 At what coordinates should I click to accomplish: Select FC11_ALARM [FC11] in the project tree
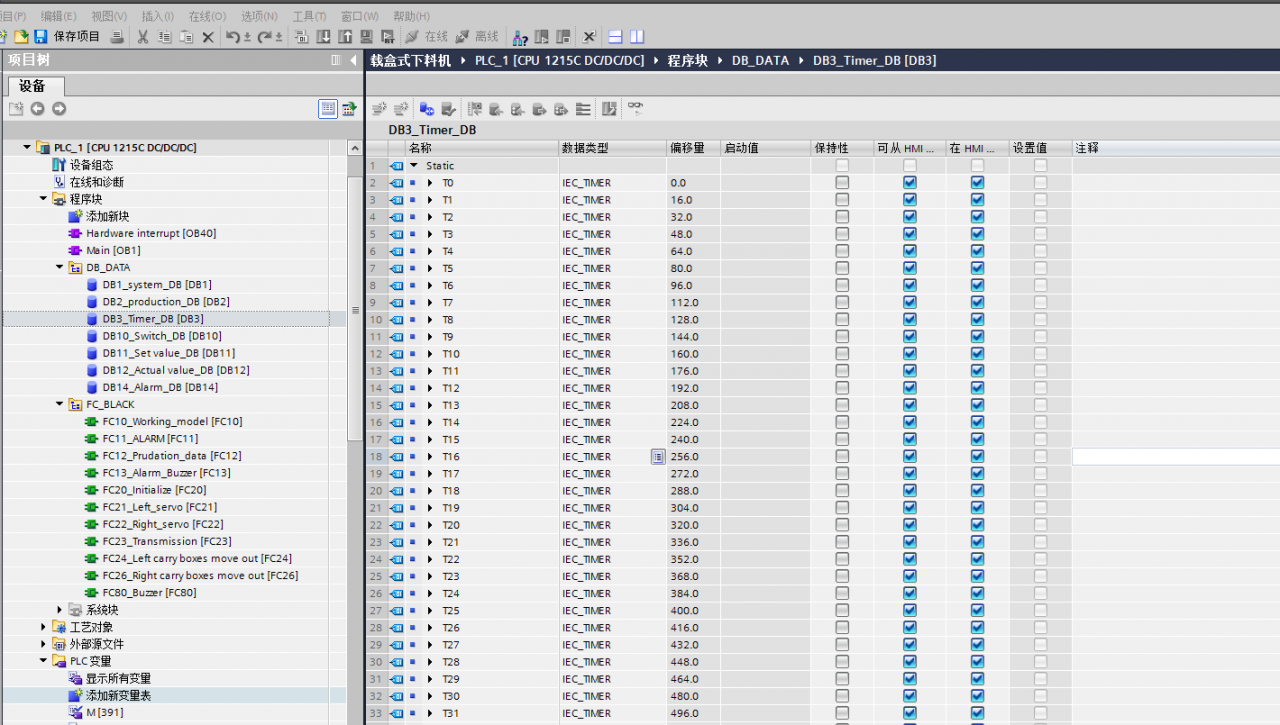[150, 439]
